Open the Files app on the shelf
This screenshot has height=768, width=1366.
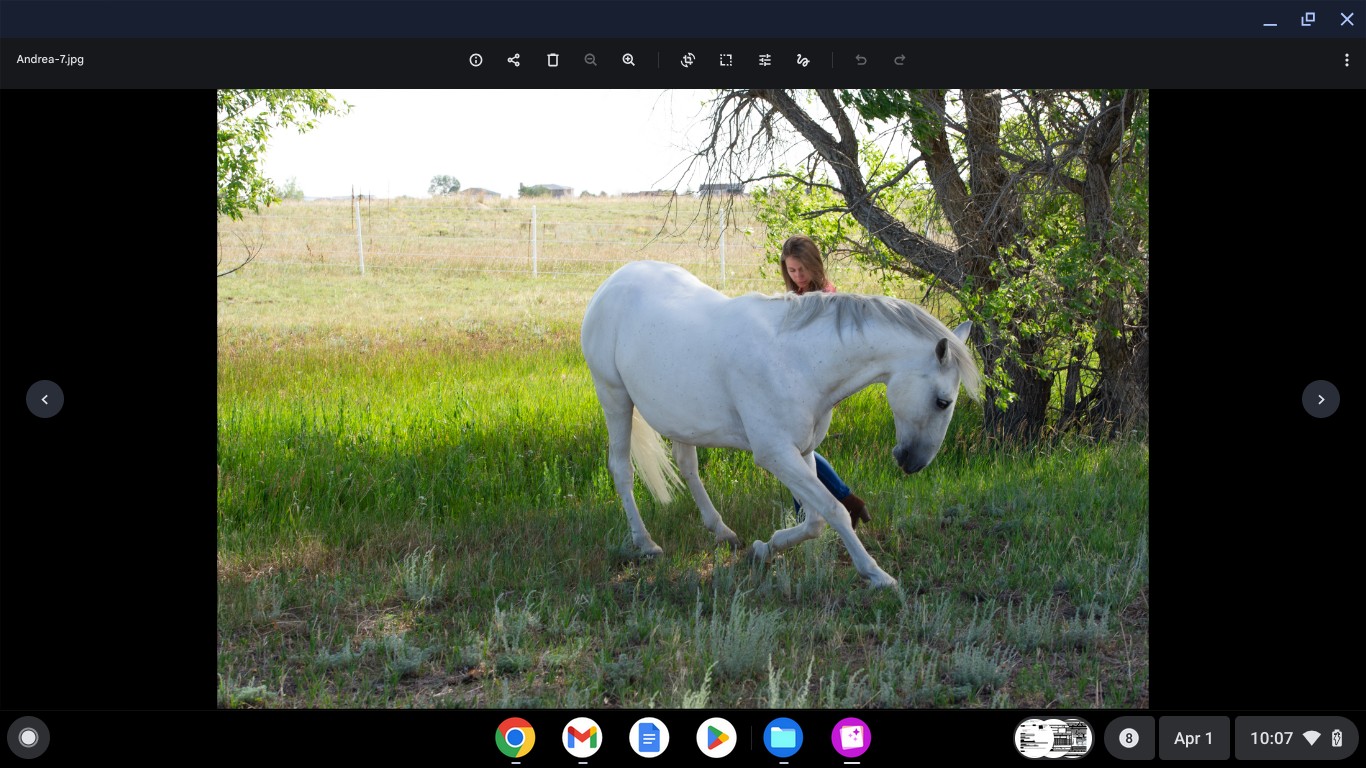tap(783, 738)
